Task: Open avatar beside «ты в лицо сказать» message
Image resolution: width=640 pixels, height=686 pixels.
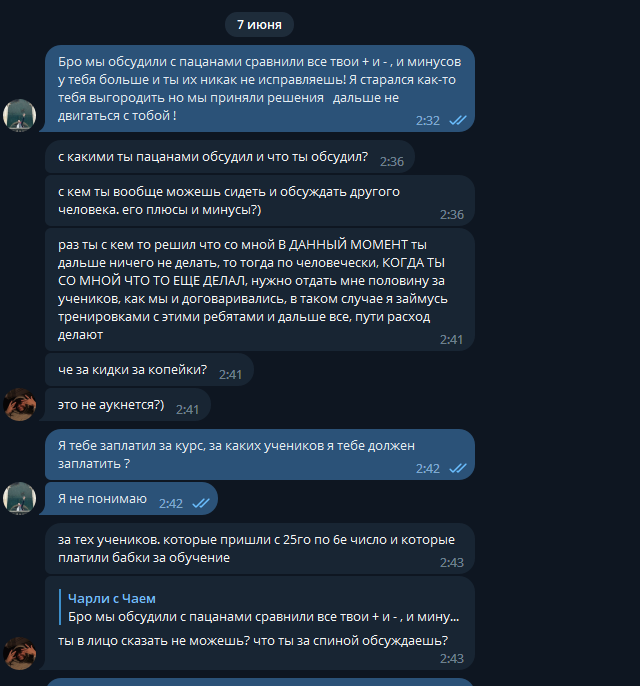Action: (x=20, y=653)
